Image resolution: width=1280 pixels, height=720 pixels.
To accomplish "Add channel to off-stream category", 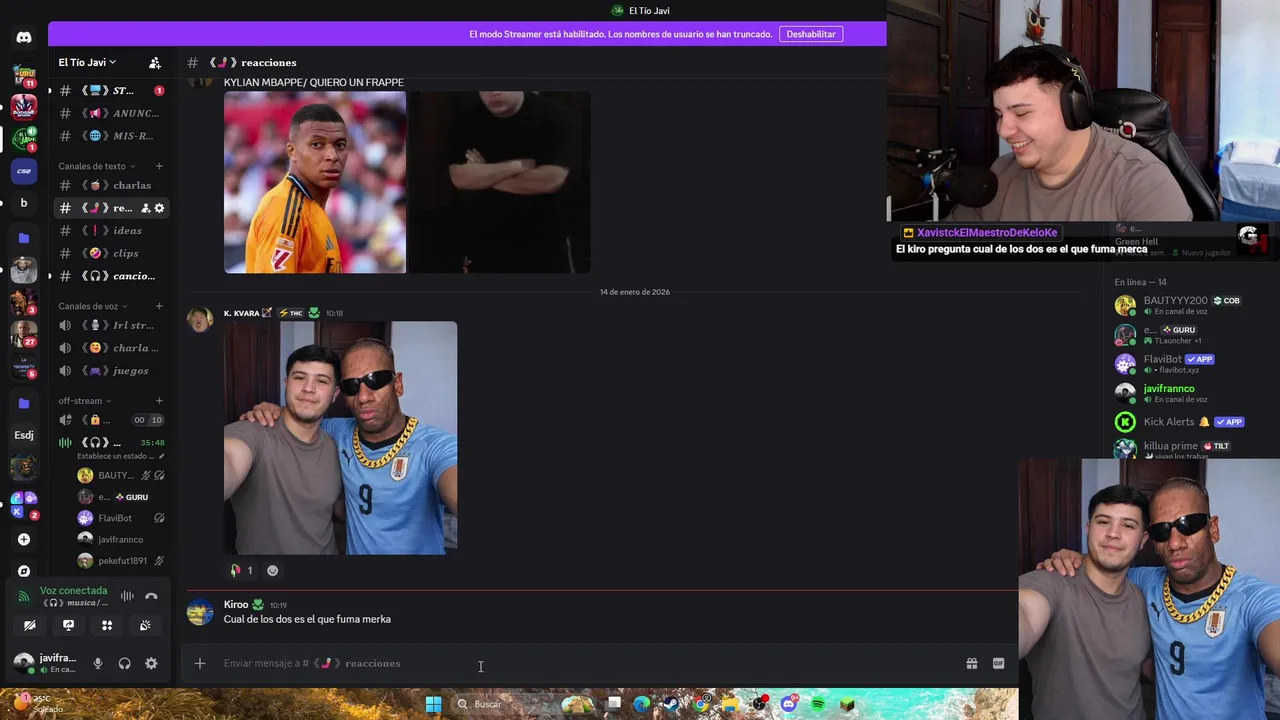I will pos(159,401).
